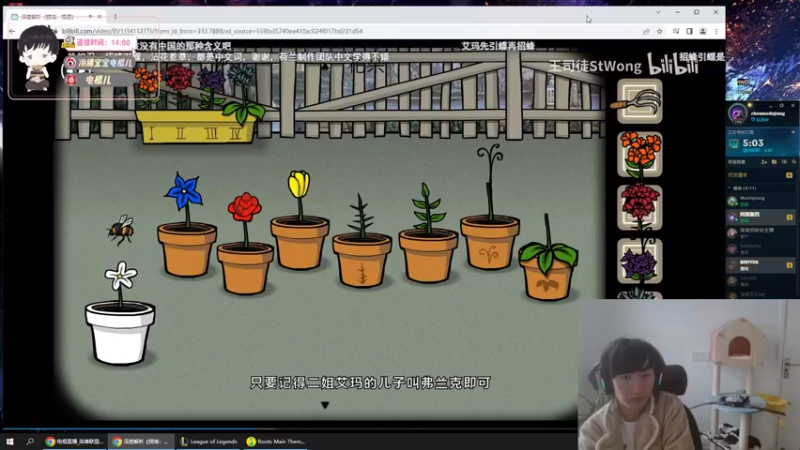800x450 pixels.
Task: Advance dialogue with the down triangle
Action: [325, 405]
